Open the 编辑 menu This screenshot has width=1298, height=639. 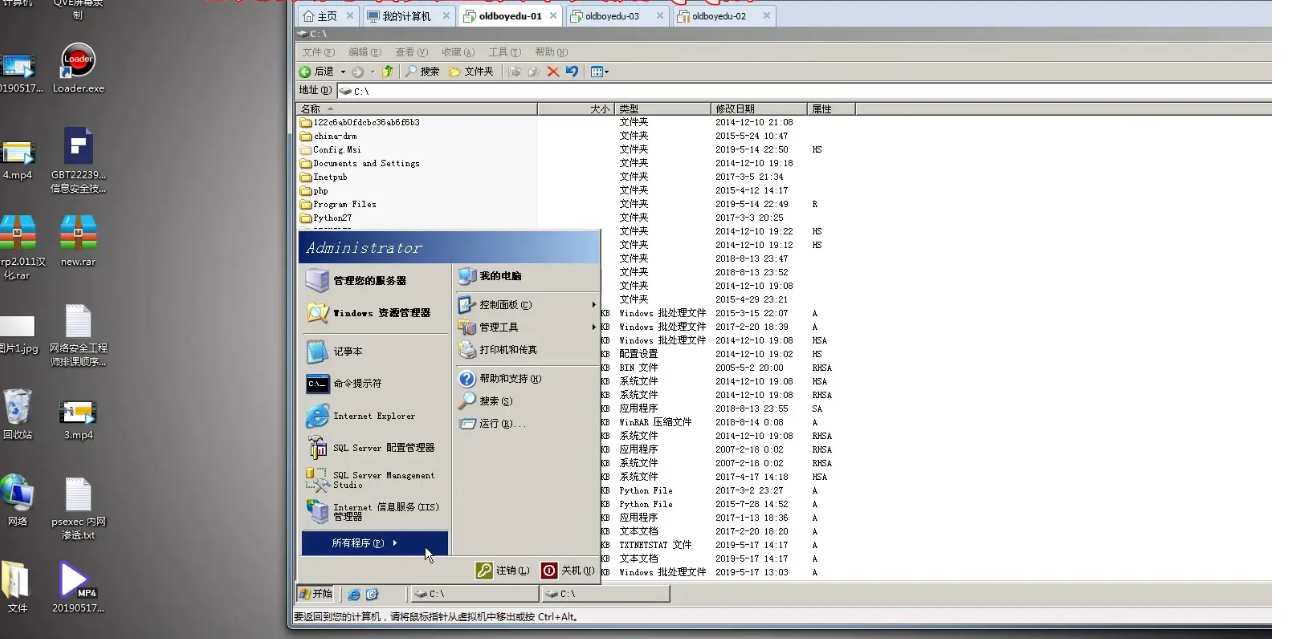364,52
